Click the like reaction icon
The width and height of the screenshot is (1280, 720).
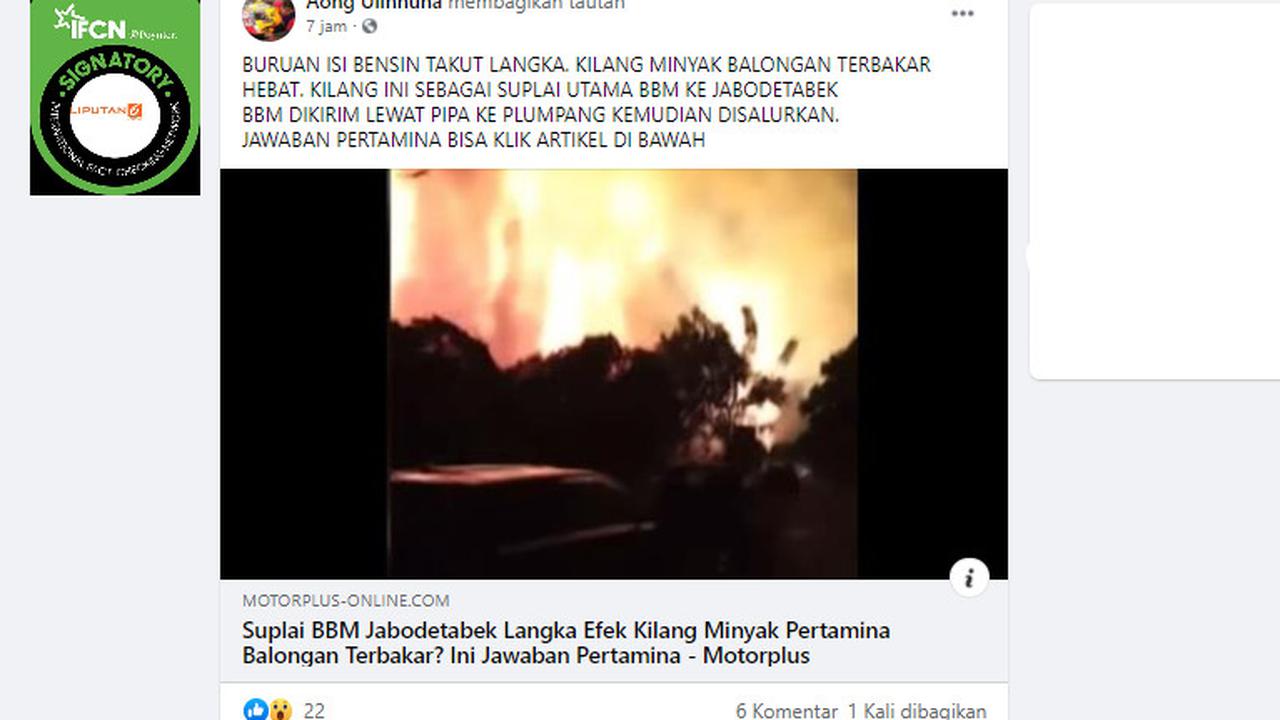255,710
